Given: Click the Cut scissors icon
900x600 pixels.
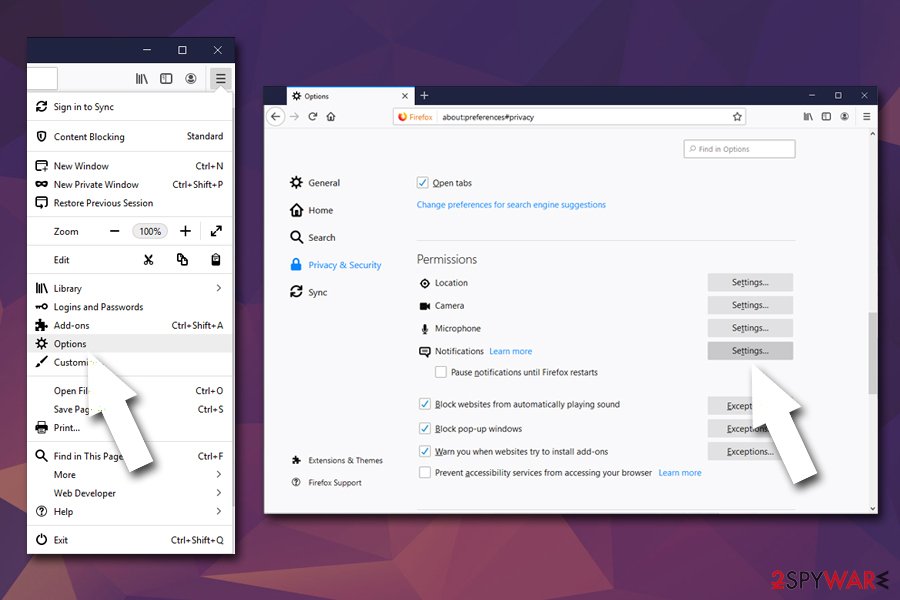Looking at the screenshot, I should (149, 260).
